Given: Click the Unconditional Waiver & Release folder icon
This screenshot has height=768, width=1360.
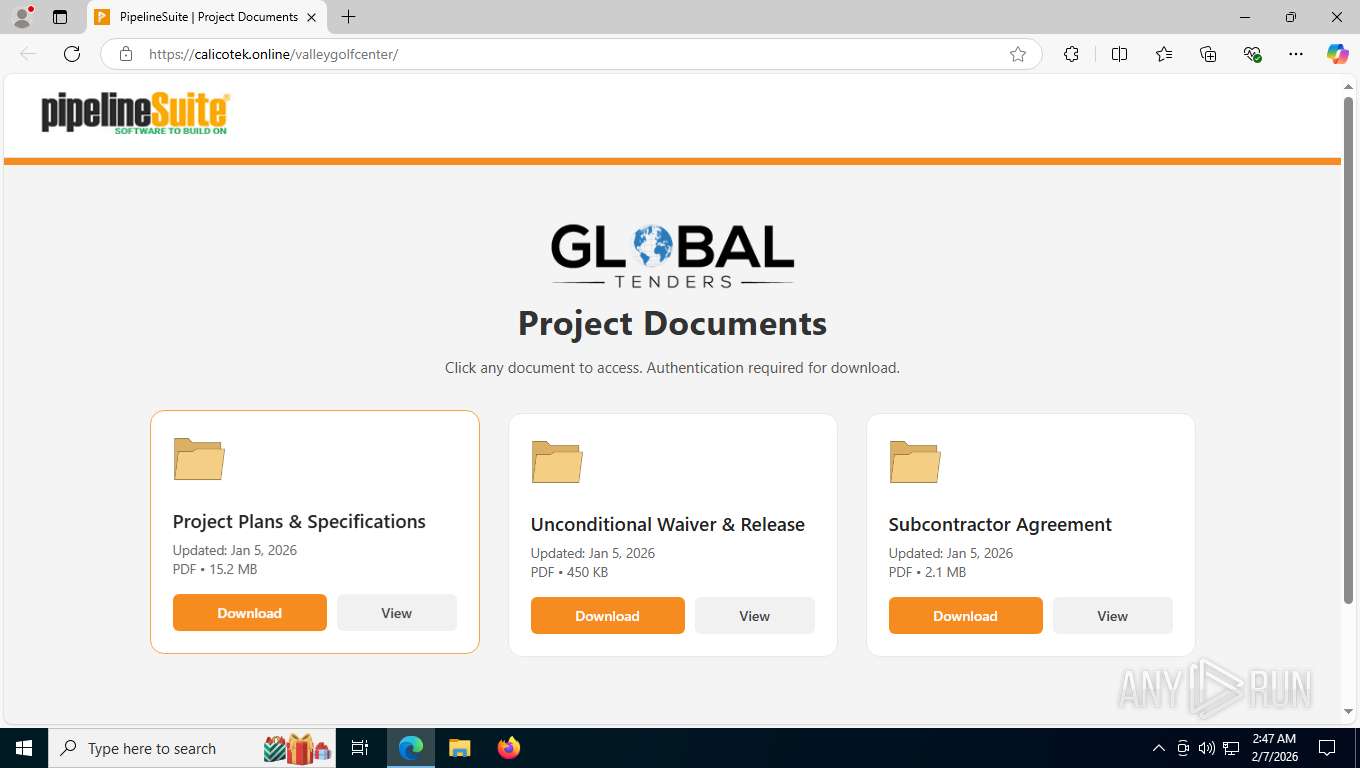Looking at the screenshot, I should click(557, 462).
